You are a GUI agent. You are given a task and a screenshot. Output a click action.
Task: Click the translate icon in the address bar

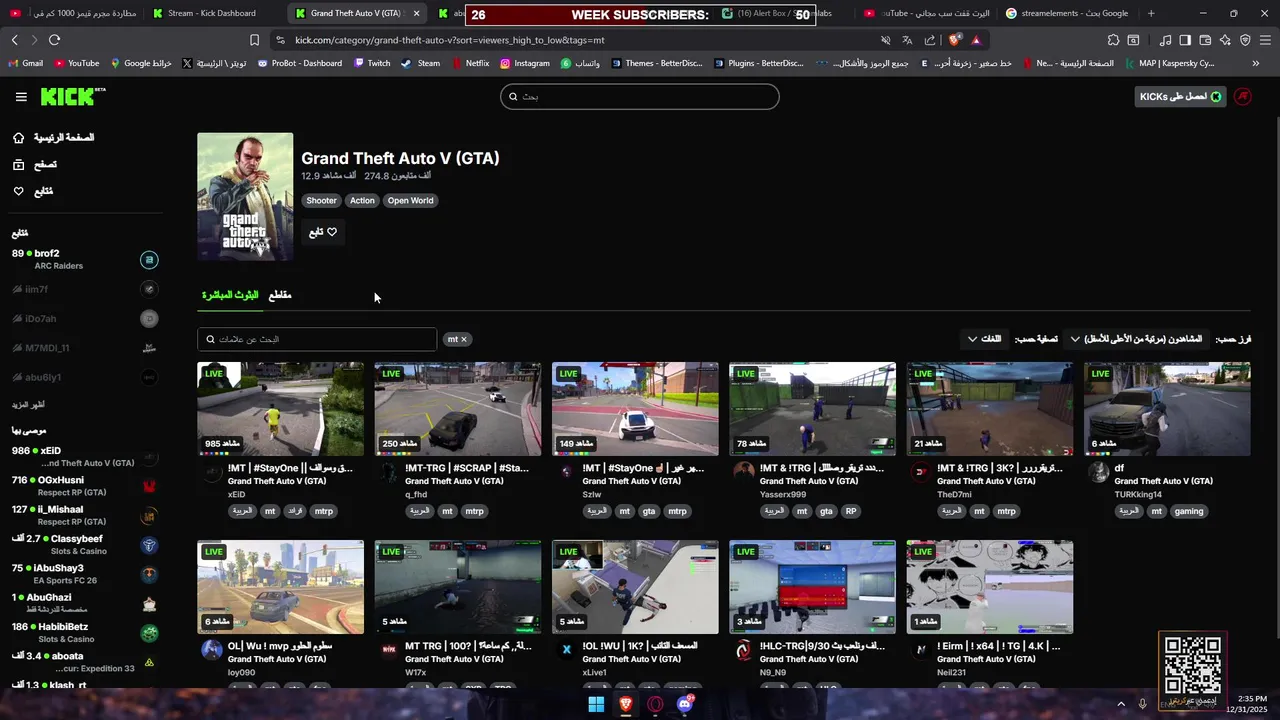(907, 40)
